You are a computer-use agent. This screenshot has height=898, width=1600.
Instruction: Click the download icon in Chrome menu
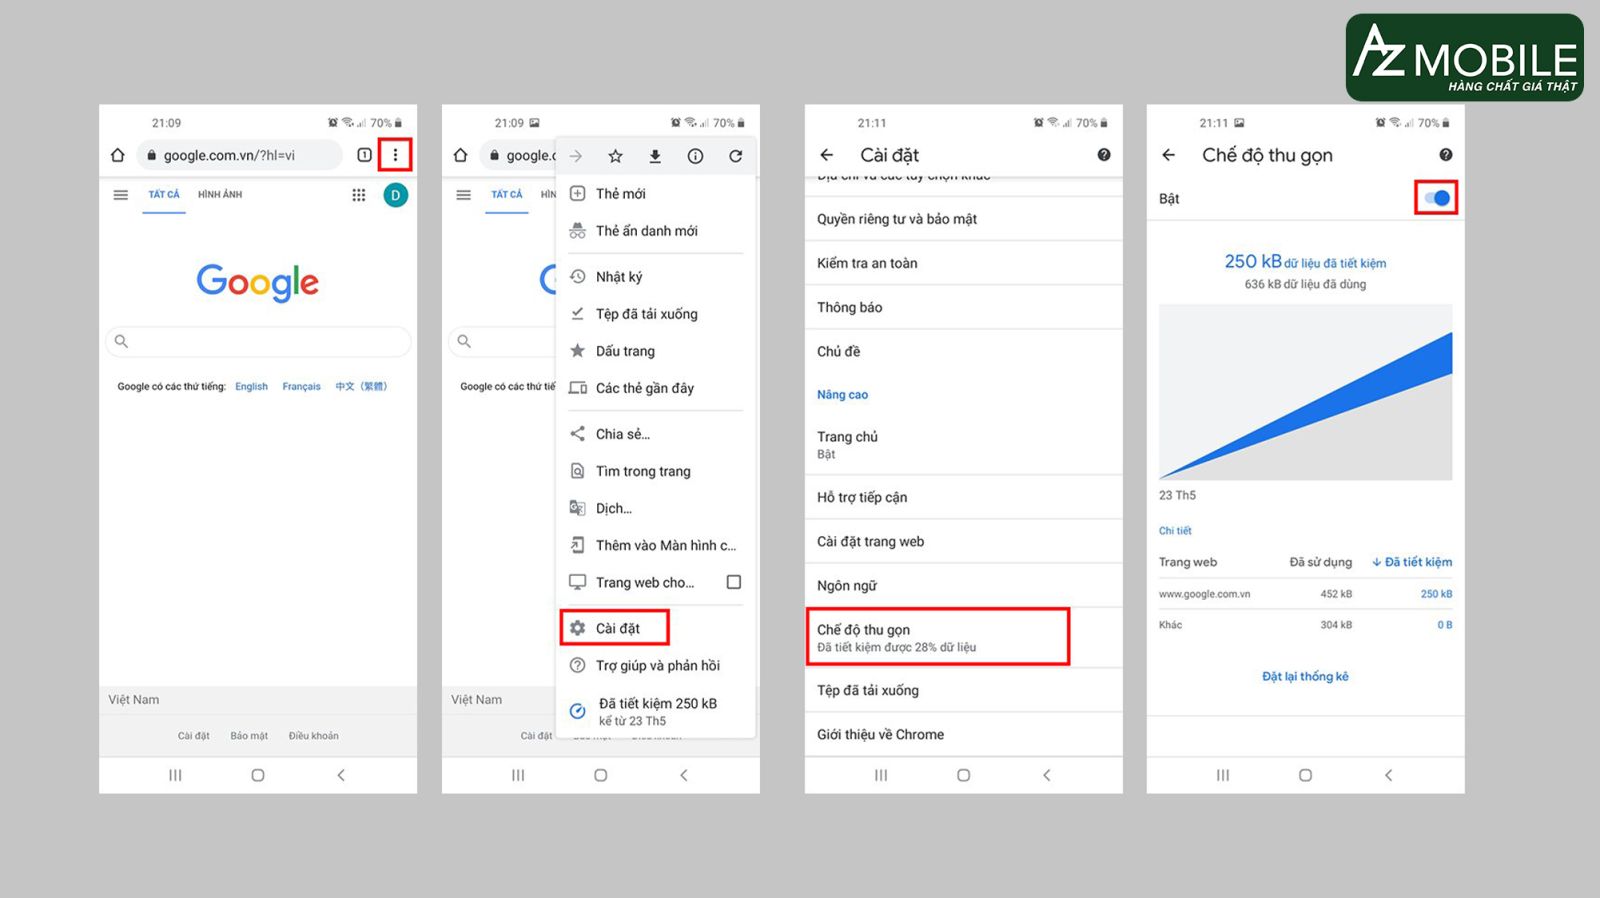[655, 156]
